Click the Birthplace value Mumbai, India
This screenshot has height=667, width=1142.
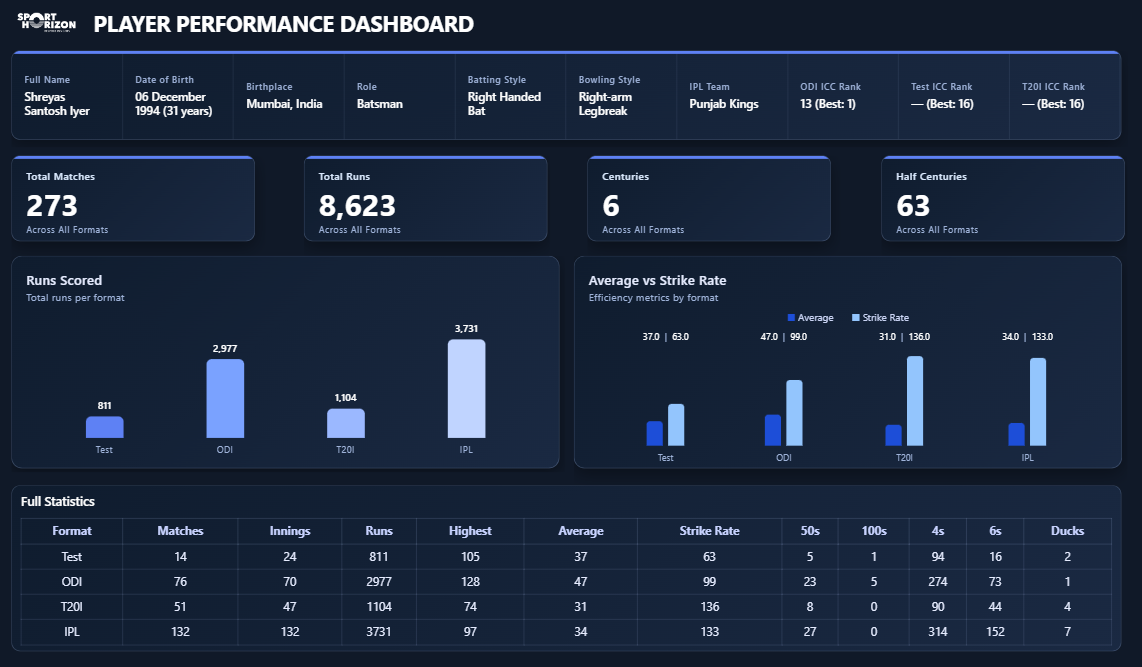[284, 104]
